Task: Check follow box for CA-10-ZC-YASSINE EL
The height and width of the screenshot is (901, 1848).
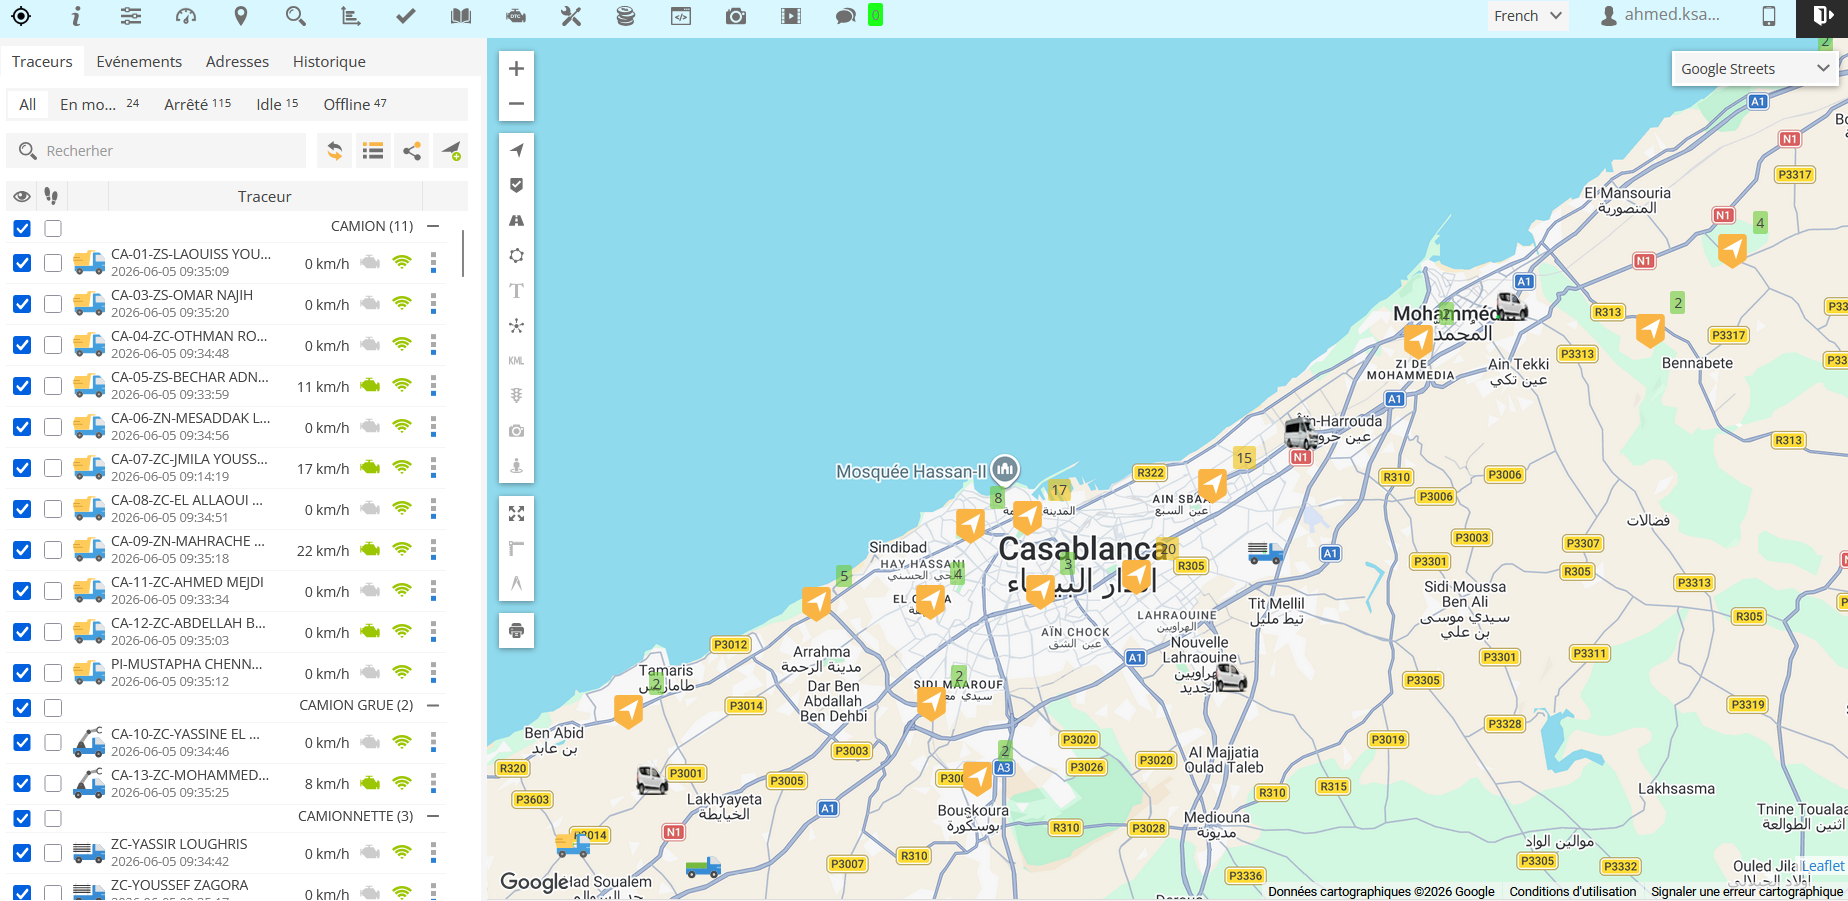Action: tap(53, 743)
